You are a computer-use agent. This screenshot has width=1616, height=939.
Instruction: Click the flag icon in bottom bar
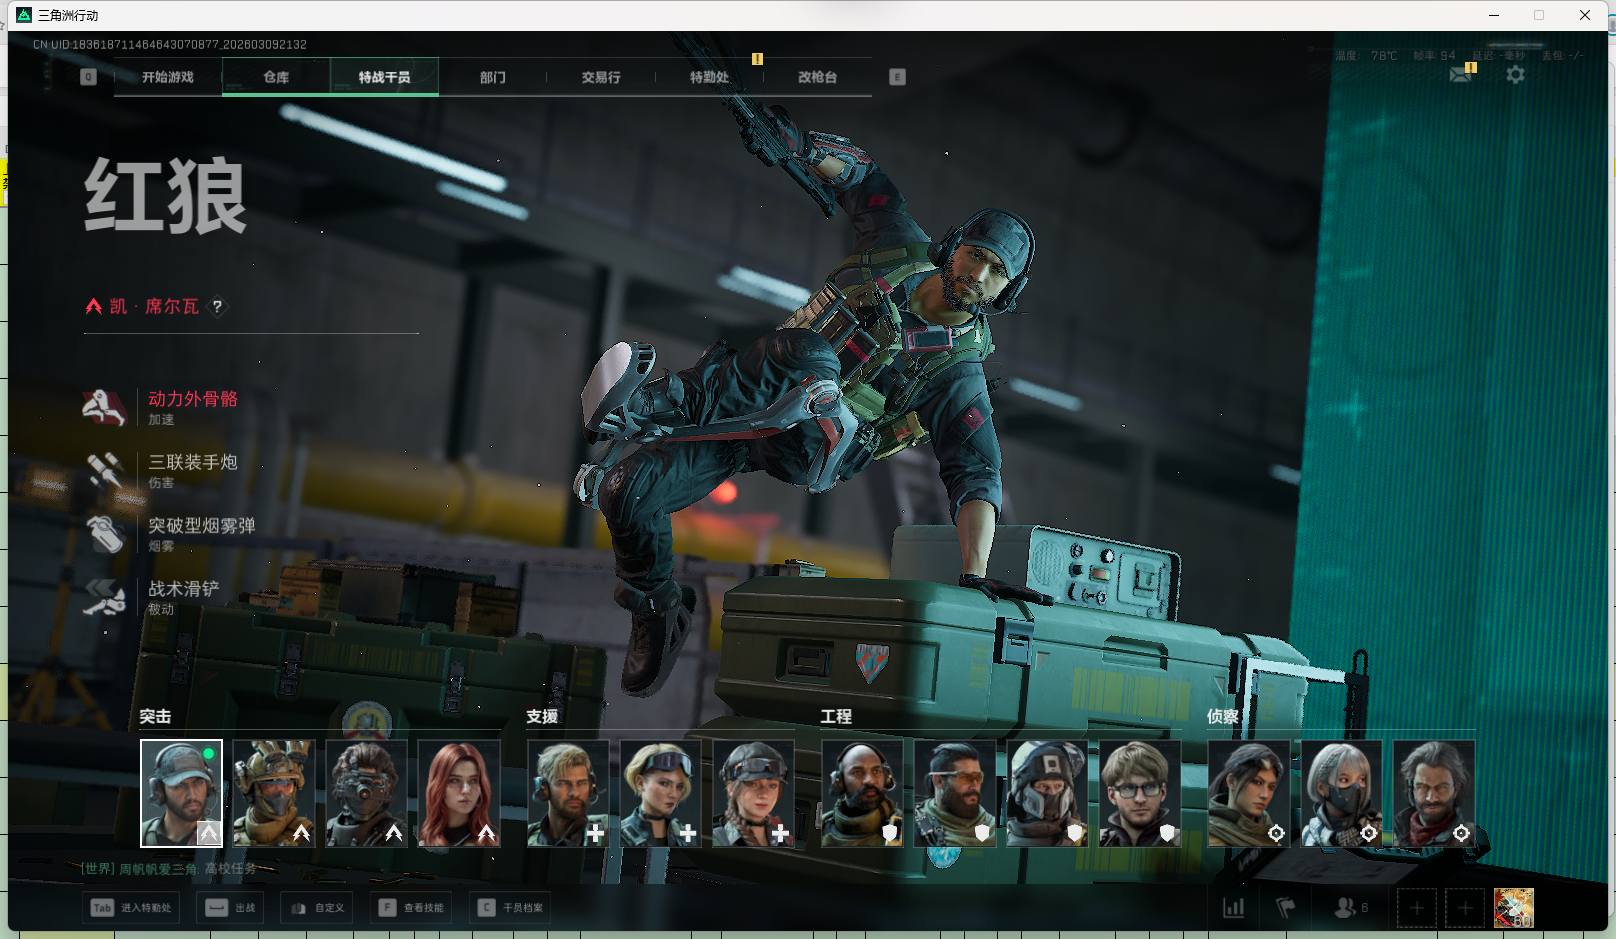(x=1286, y=908)
